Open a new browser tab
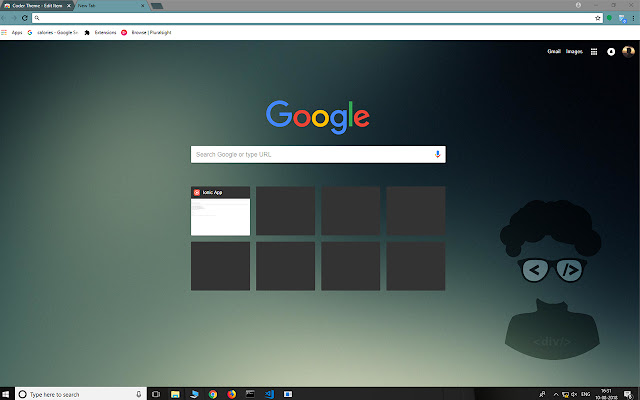This screenshot has width=640, height=400. click(x=157, y=6)
